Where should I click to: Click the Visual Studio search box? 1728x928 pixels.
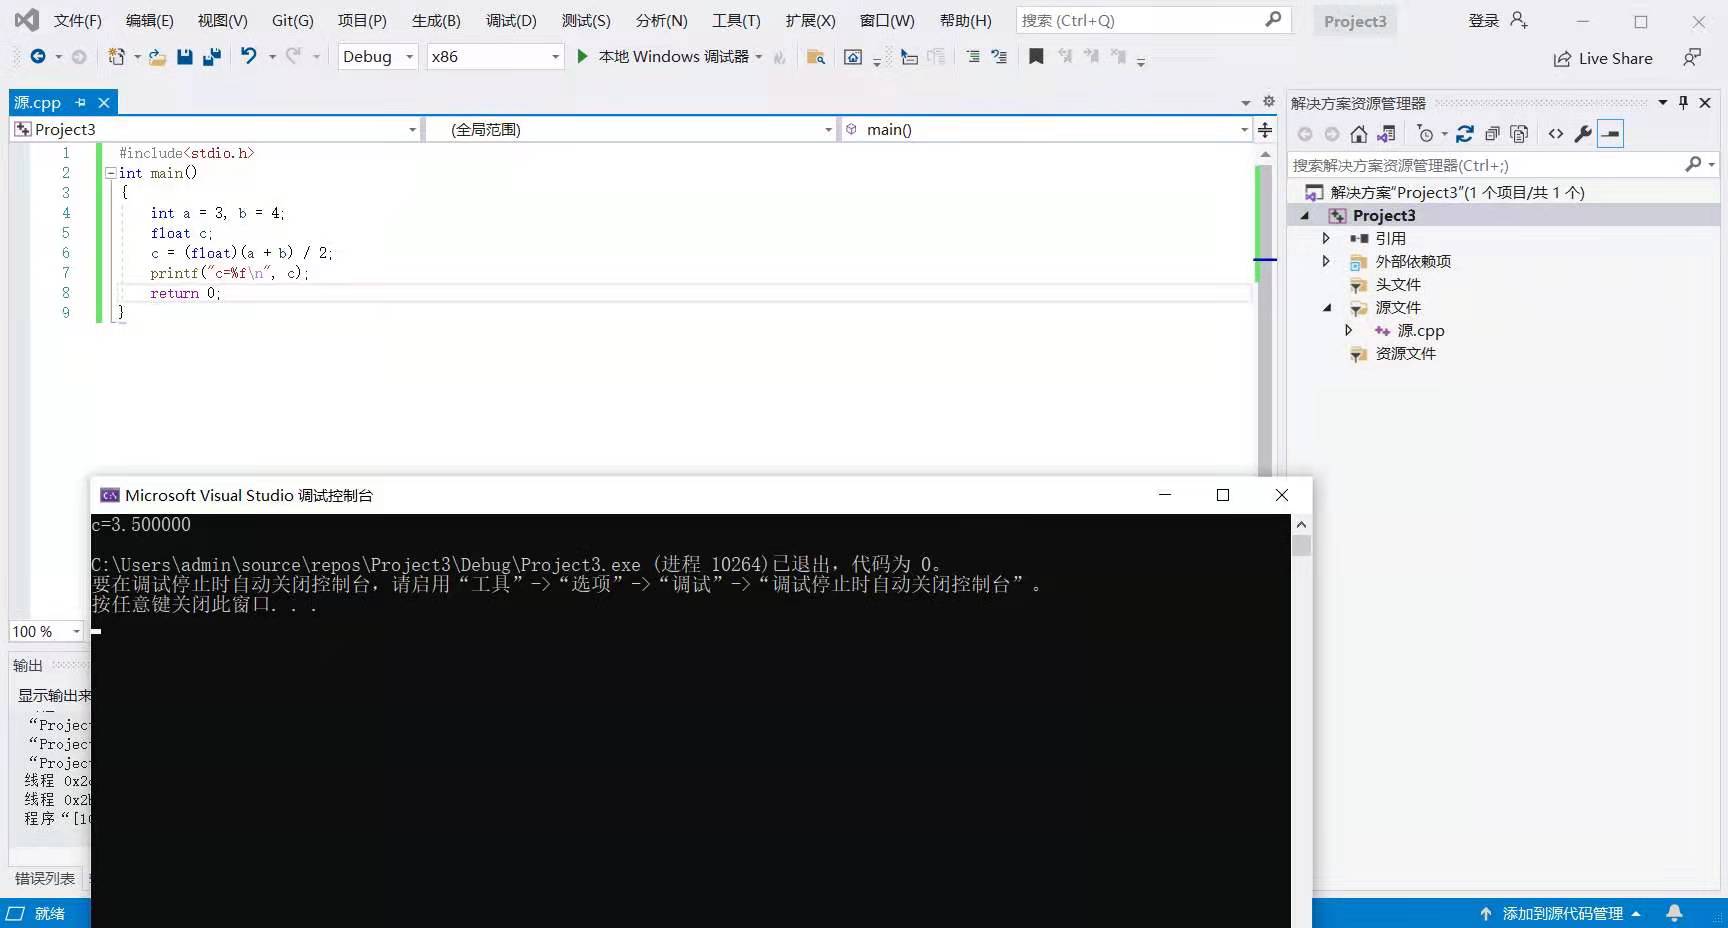click(x=1153, y=20)
